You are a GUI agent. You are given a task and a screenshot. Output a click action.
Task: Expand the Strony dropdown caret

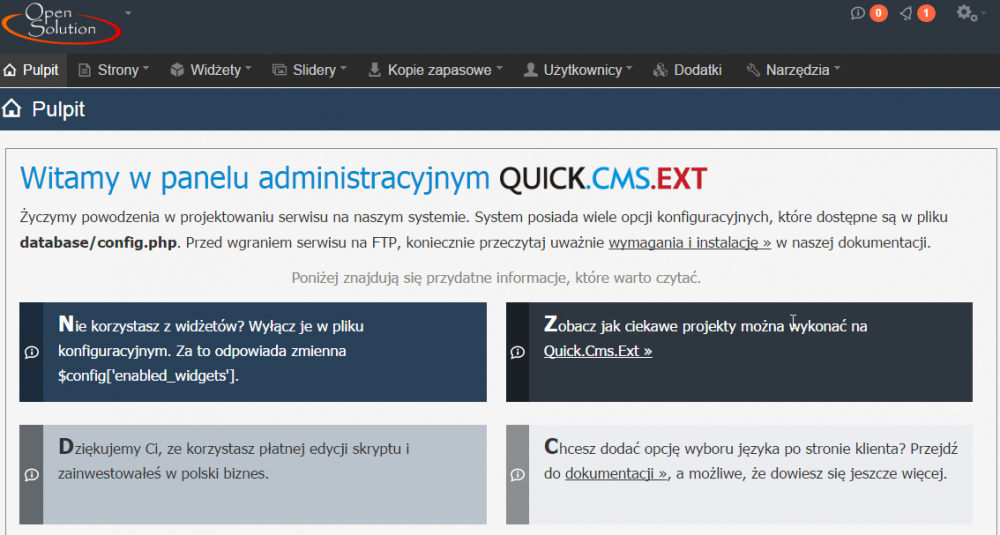point(146,68)
